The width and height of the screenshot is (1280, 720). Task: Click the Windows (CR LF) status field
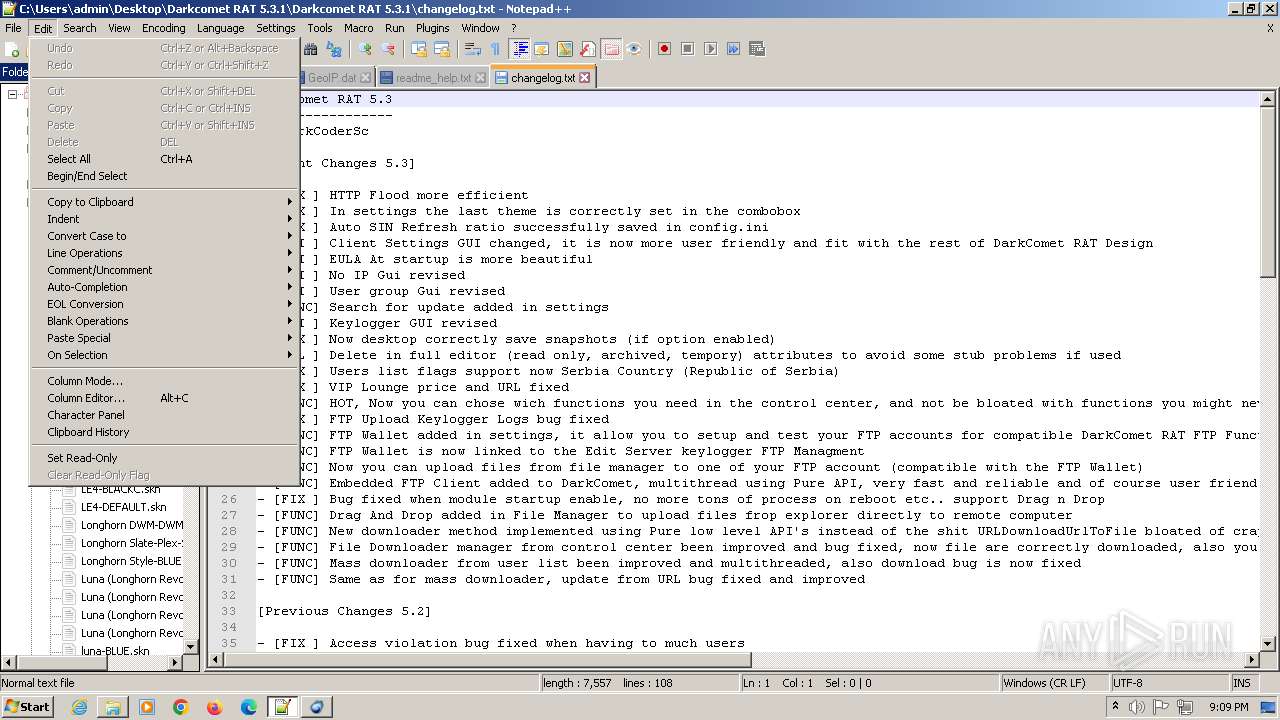click(1055, 683)
